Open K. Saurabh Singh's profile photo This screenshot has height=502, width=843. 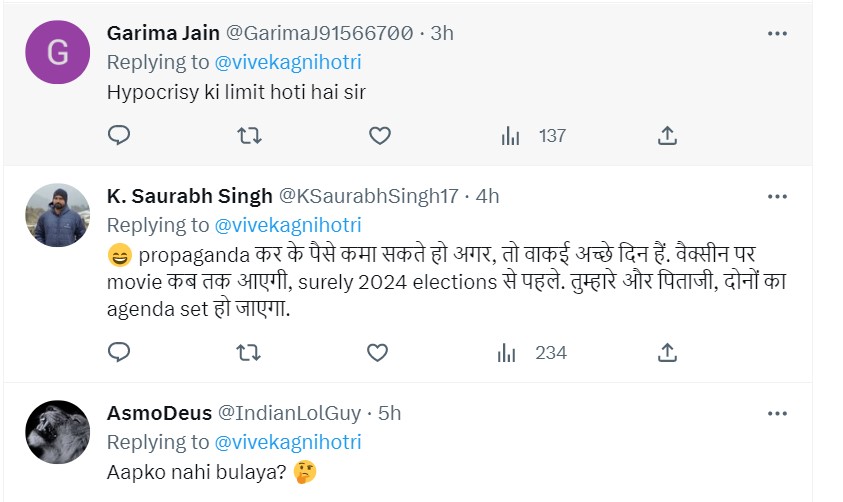point(58,215)
